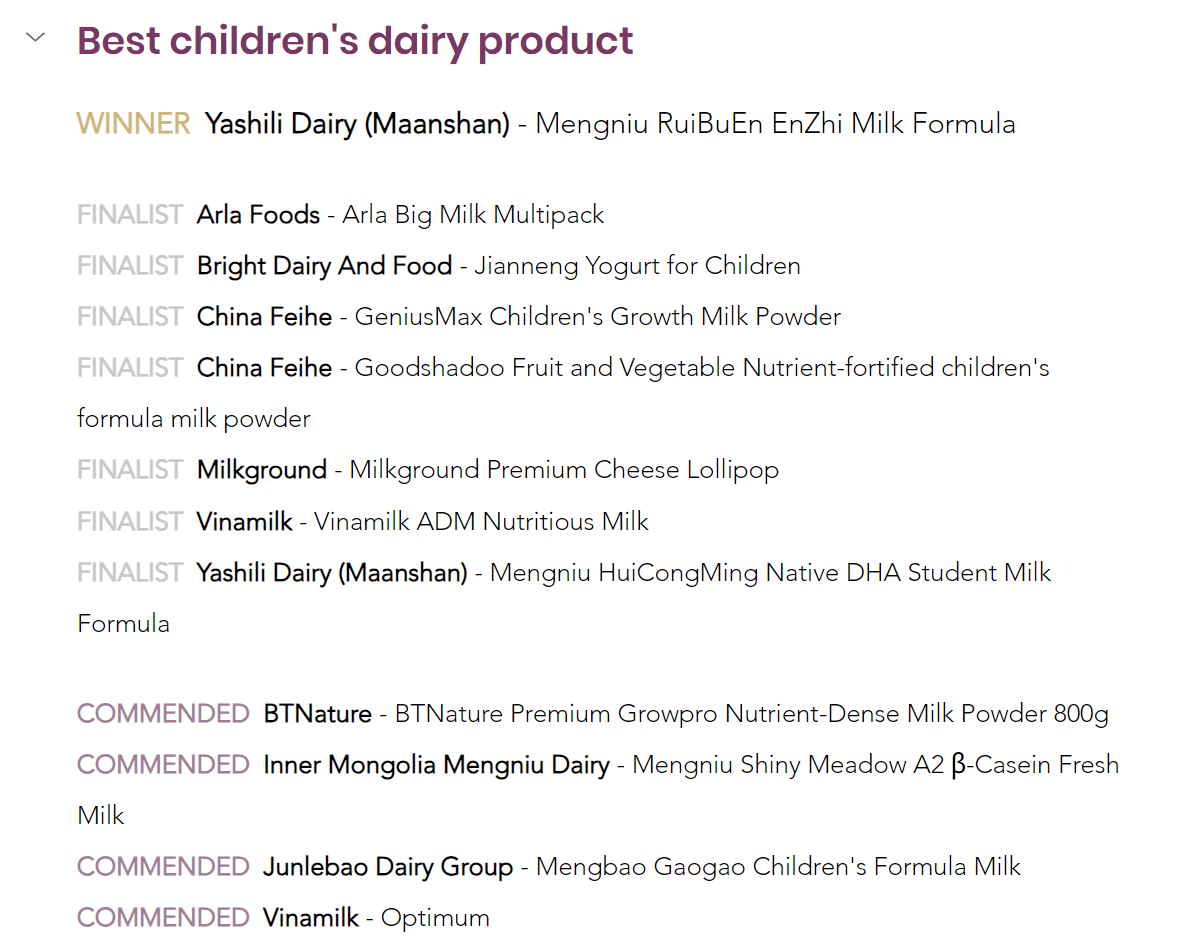Viewport: 1202px width, 952px height.
Task: Select Milkground Premium Cheese Lollipop text
Action: coord(564,470)
